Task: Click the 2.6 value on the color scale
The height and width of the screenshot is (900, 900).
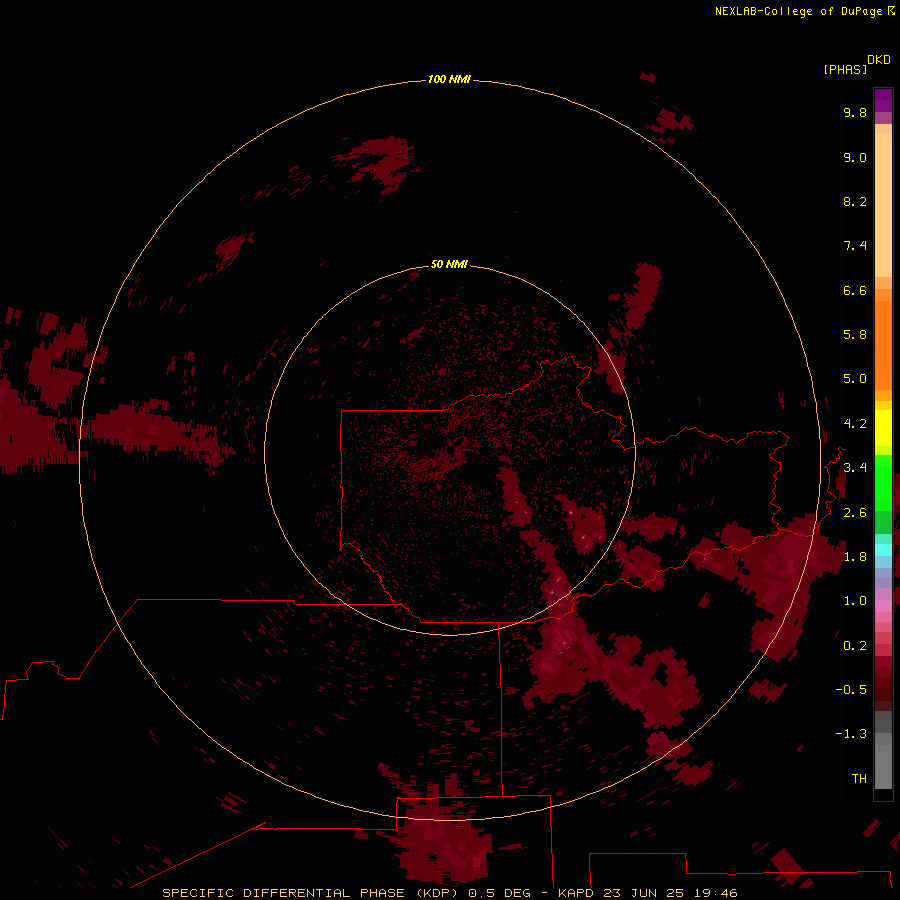Action: (x=855, y=513)
